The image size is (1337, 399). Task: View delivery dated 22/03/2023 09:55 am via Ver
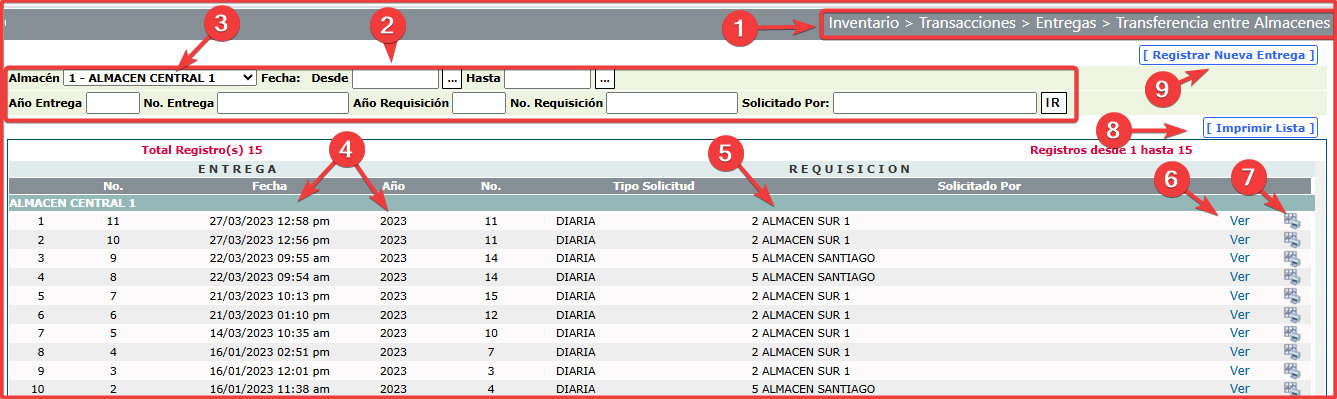click(1240, 258)
